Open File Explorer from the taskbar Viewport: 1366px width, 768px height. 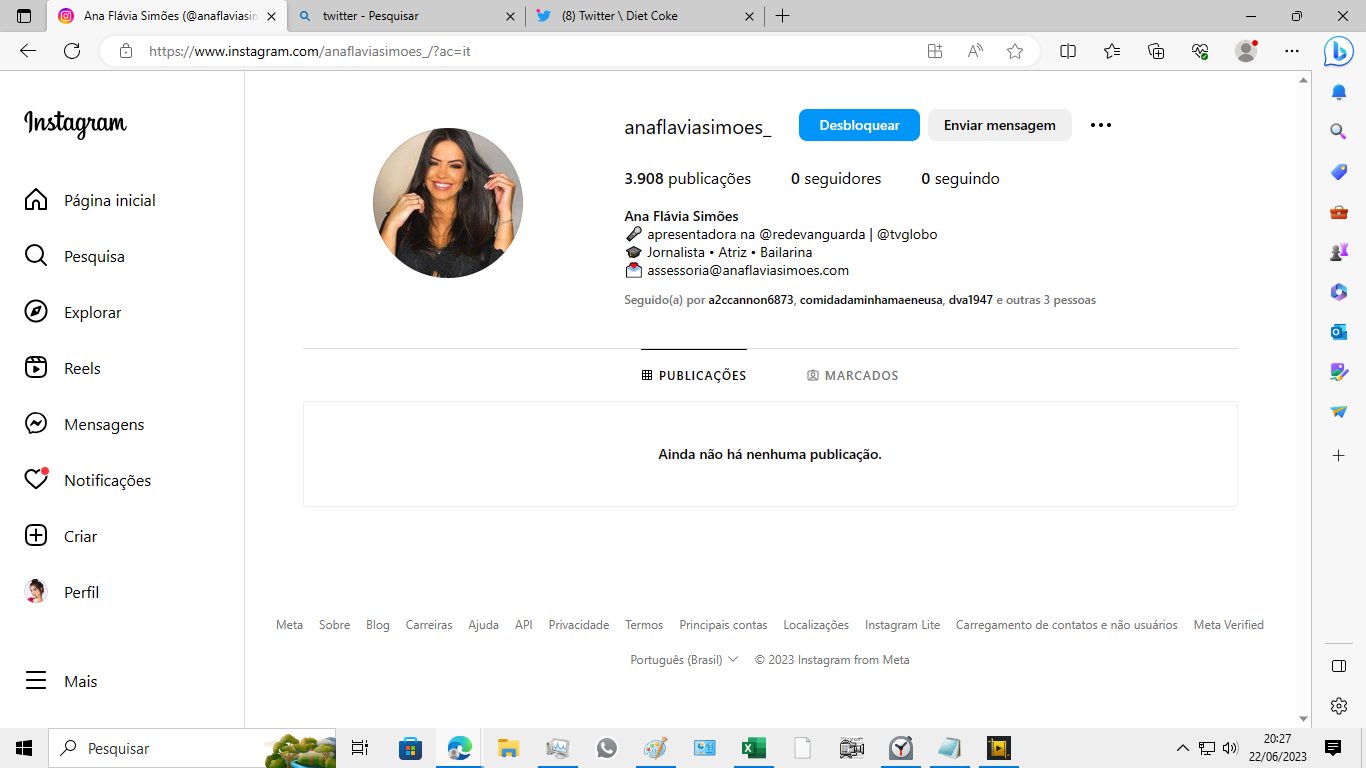pos(508,748)
